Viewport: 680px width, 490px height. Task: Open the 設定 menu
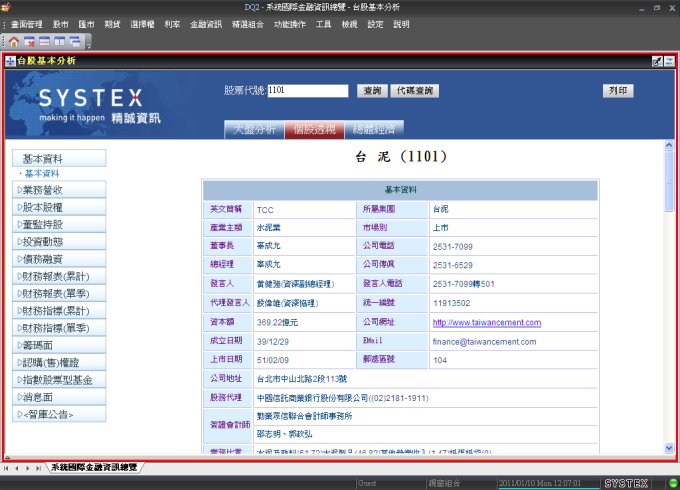click(375, 25)
